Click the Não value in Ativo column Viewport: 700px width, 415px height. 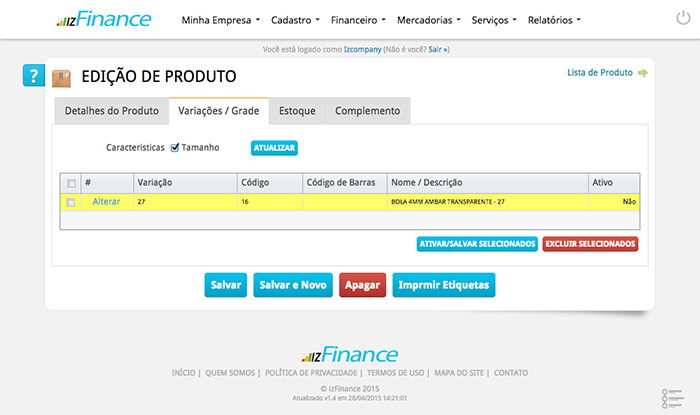coord(629,202)
